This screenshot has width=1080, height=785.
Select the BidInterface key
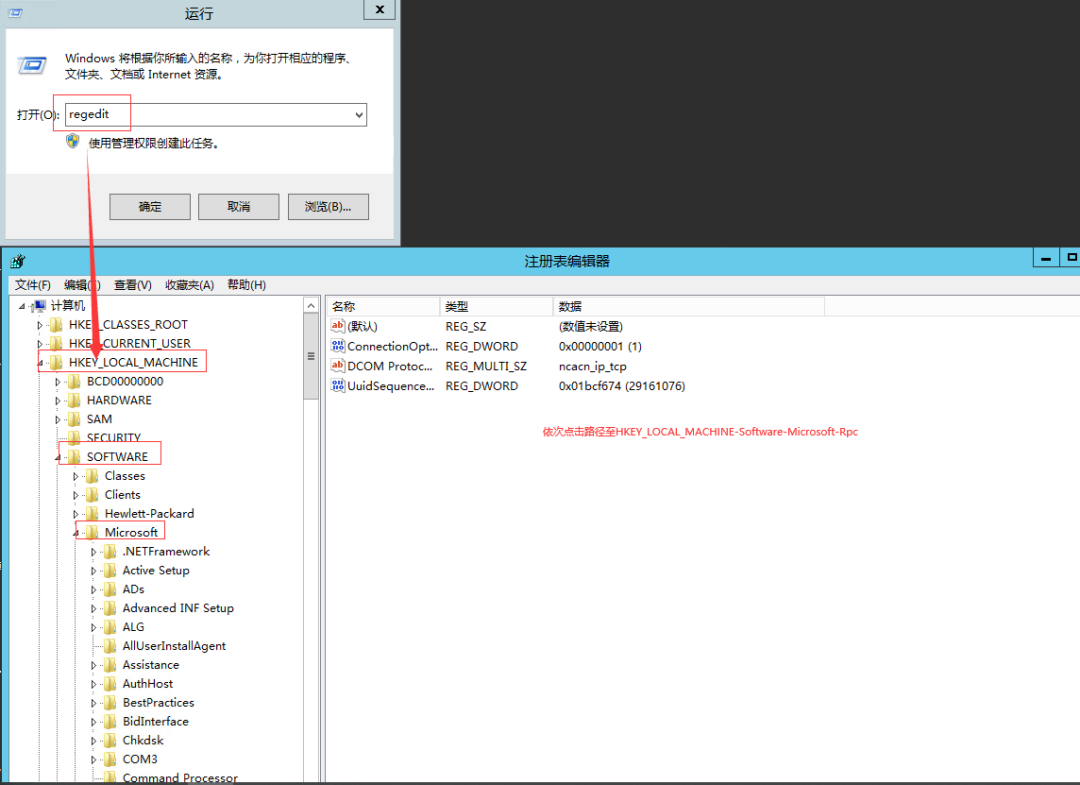[x=156, y=722]
